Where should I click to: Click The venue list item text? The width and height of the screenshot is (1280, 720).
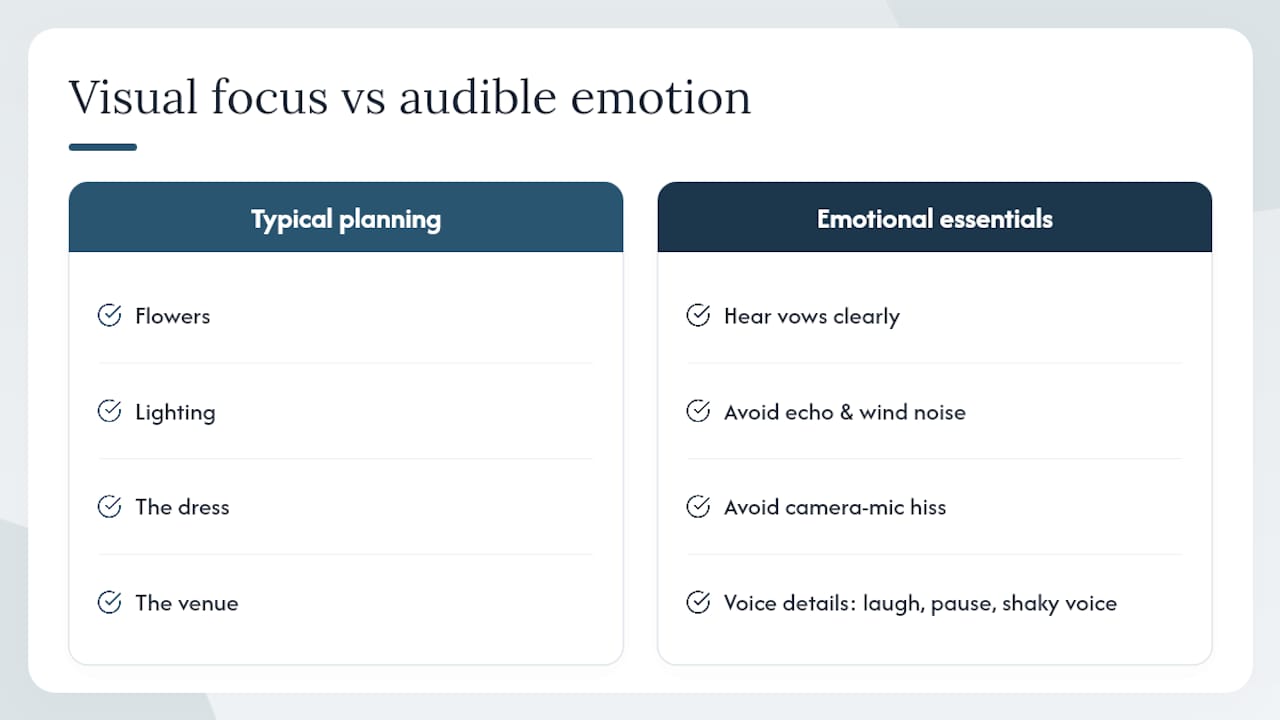click(x=187, y=603)
